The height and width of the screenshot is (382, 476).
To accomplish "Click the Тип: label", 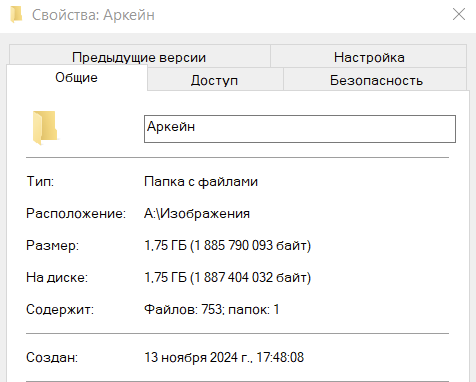I will (40, 182).
